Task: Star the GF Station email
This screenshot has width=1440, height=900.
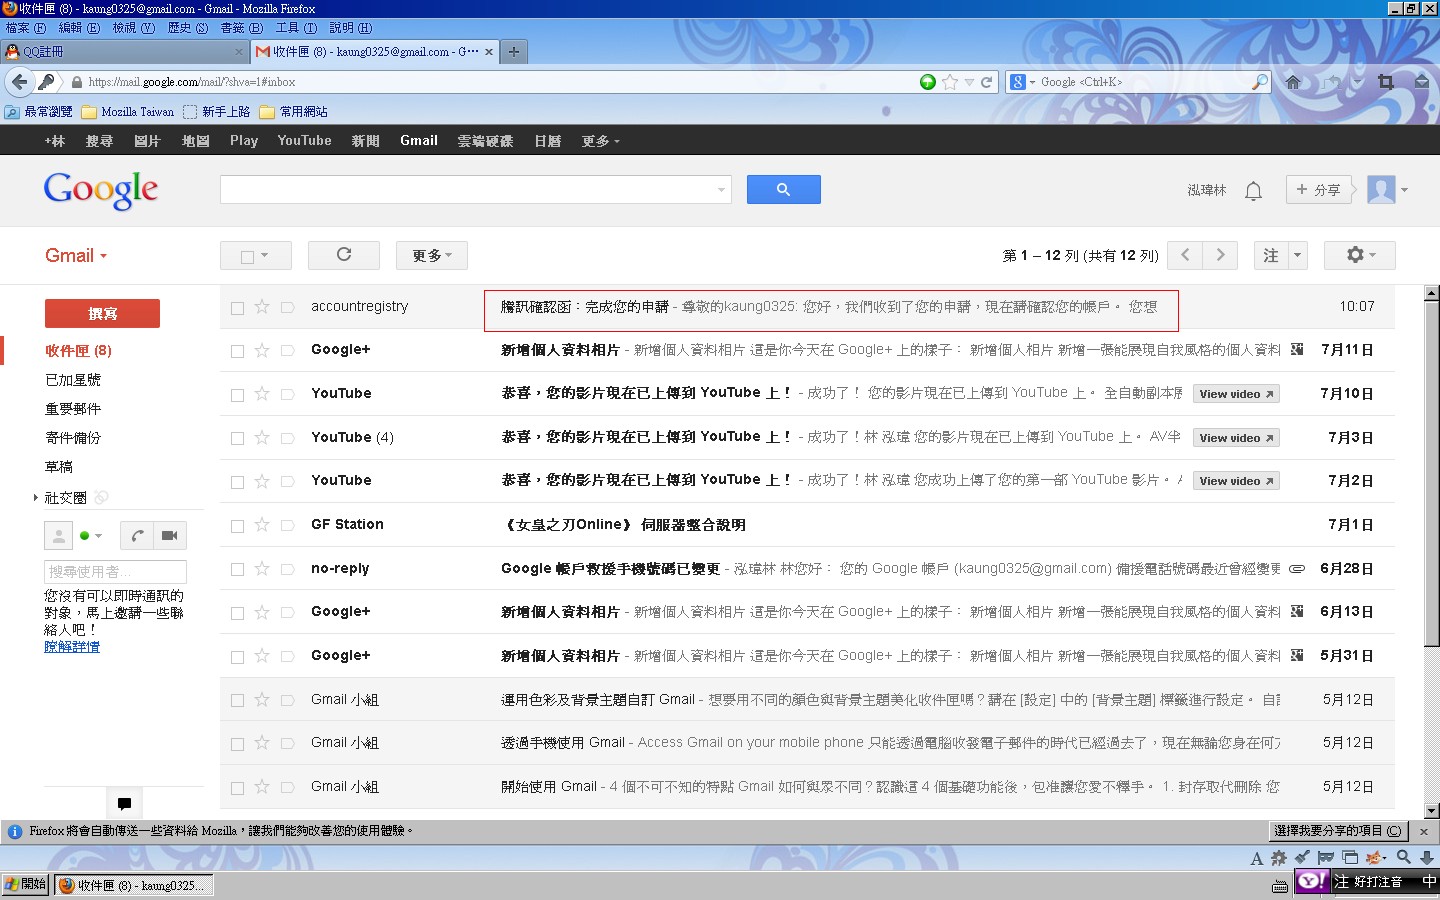Action: [262, 525]
